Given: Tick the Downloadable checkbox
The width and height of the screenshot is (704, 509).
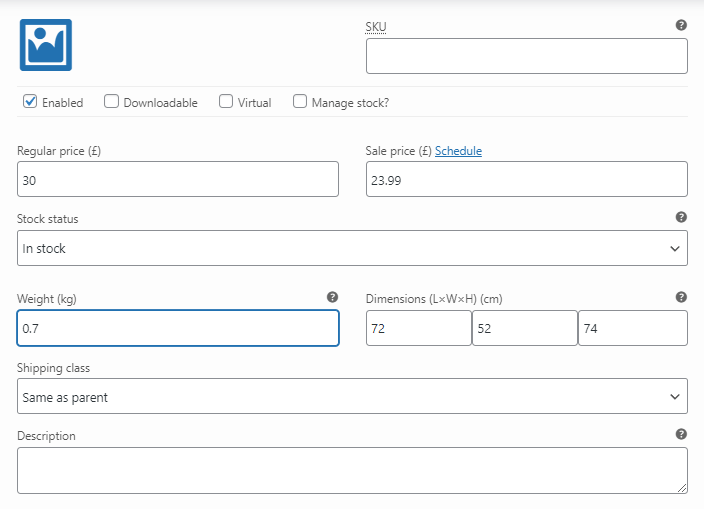Looking at the screenshot, I should point(112,101).
